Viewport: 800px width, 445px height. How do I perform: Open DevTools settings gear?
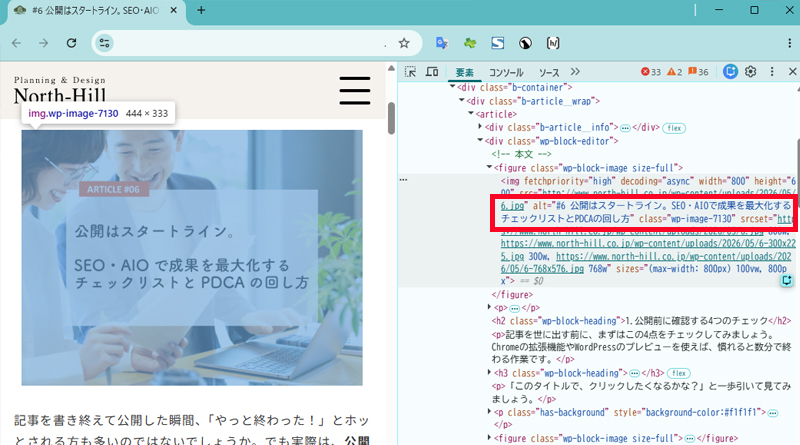pos(751,72)
